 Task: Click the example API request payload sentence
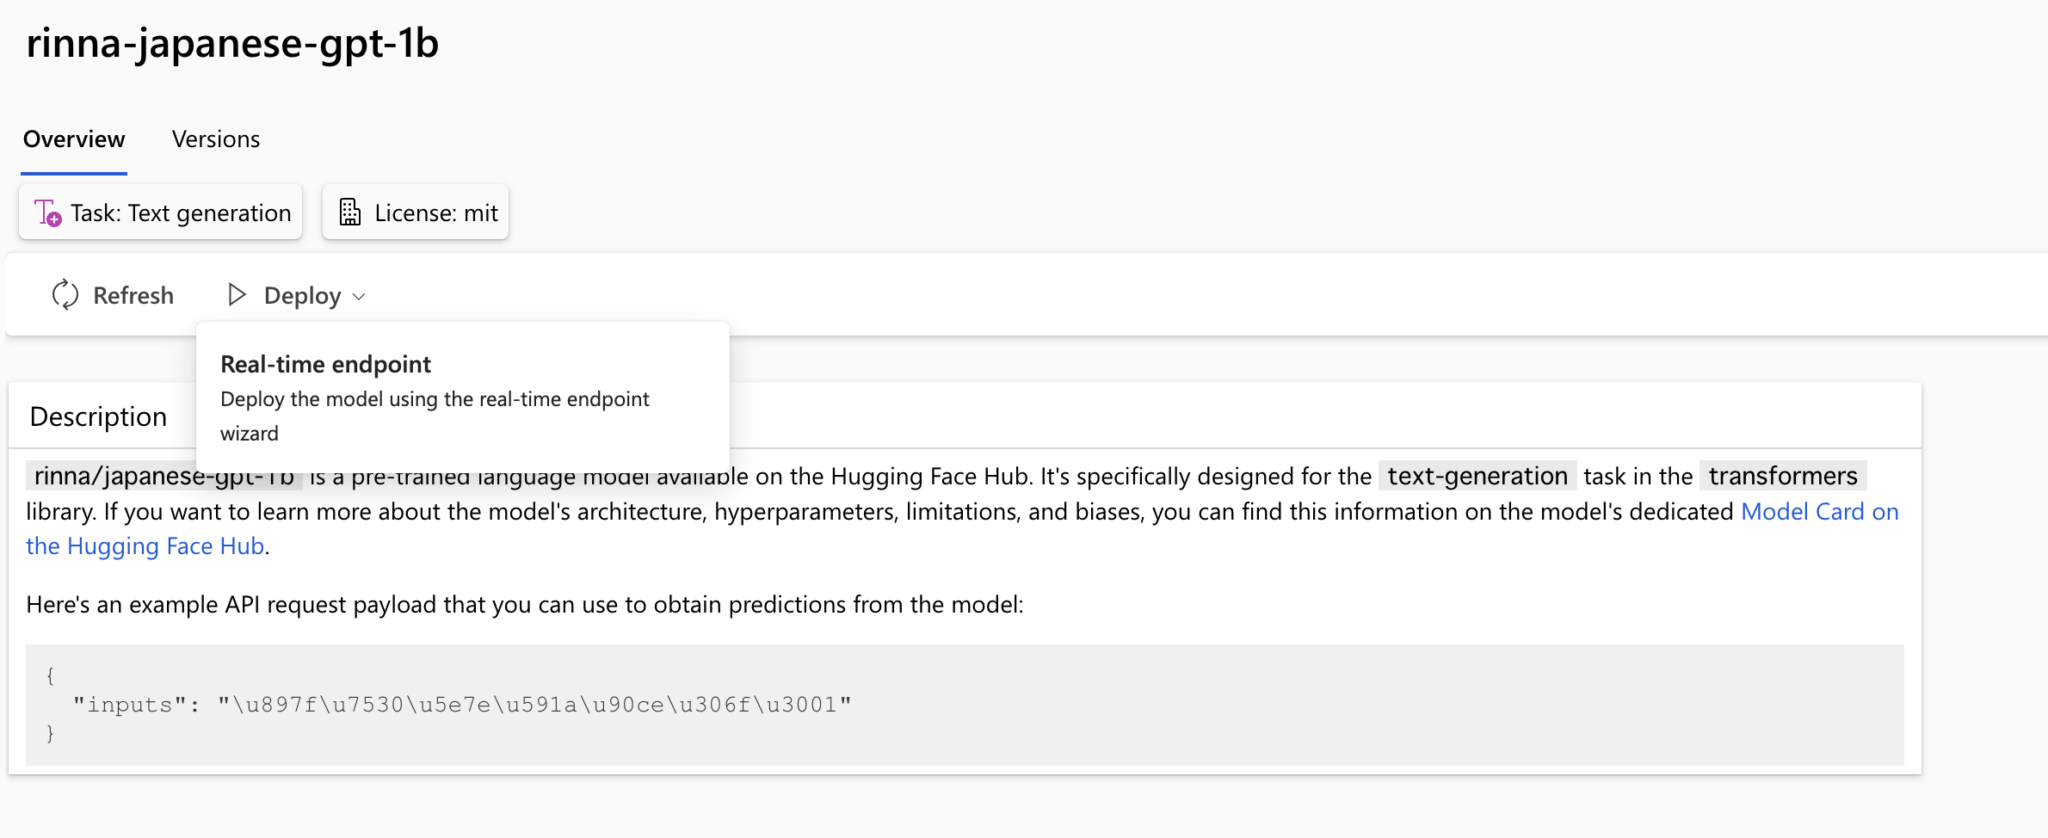[x=524, y=605]
